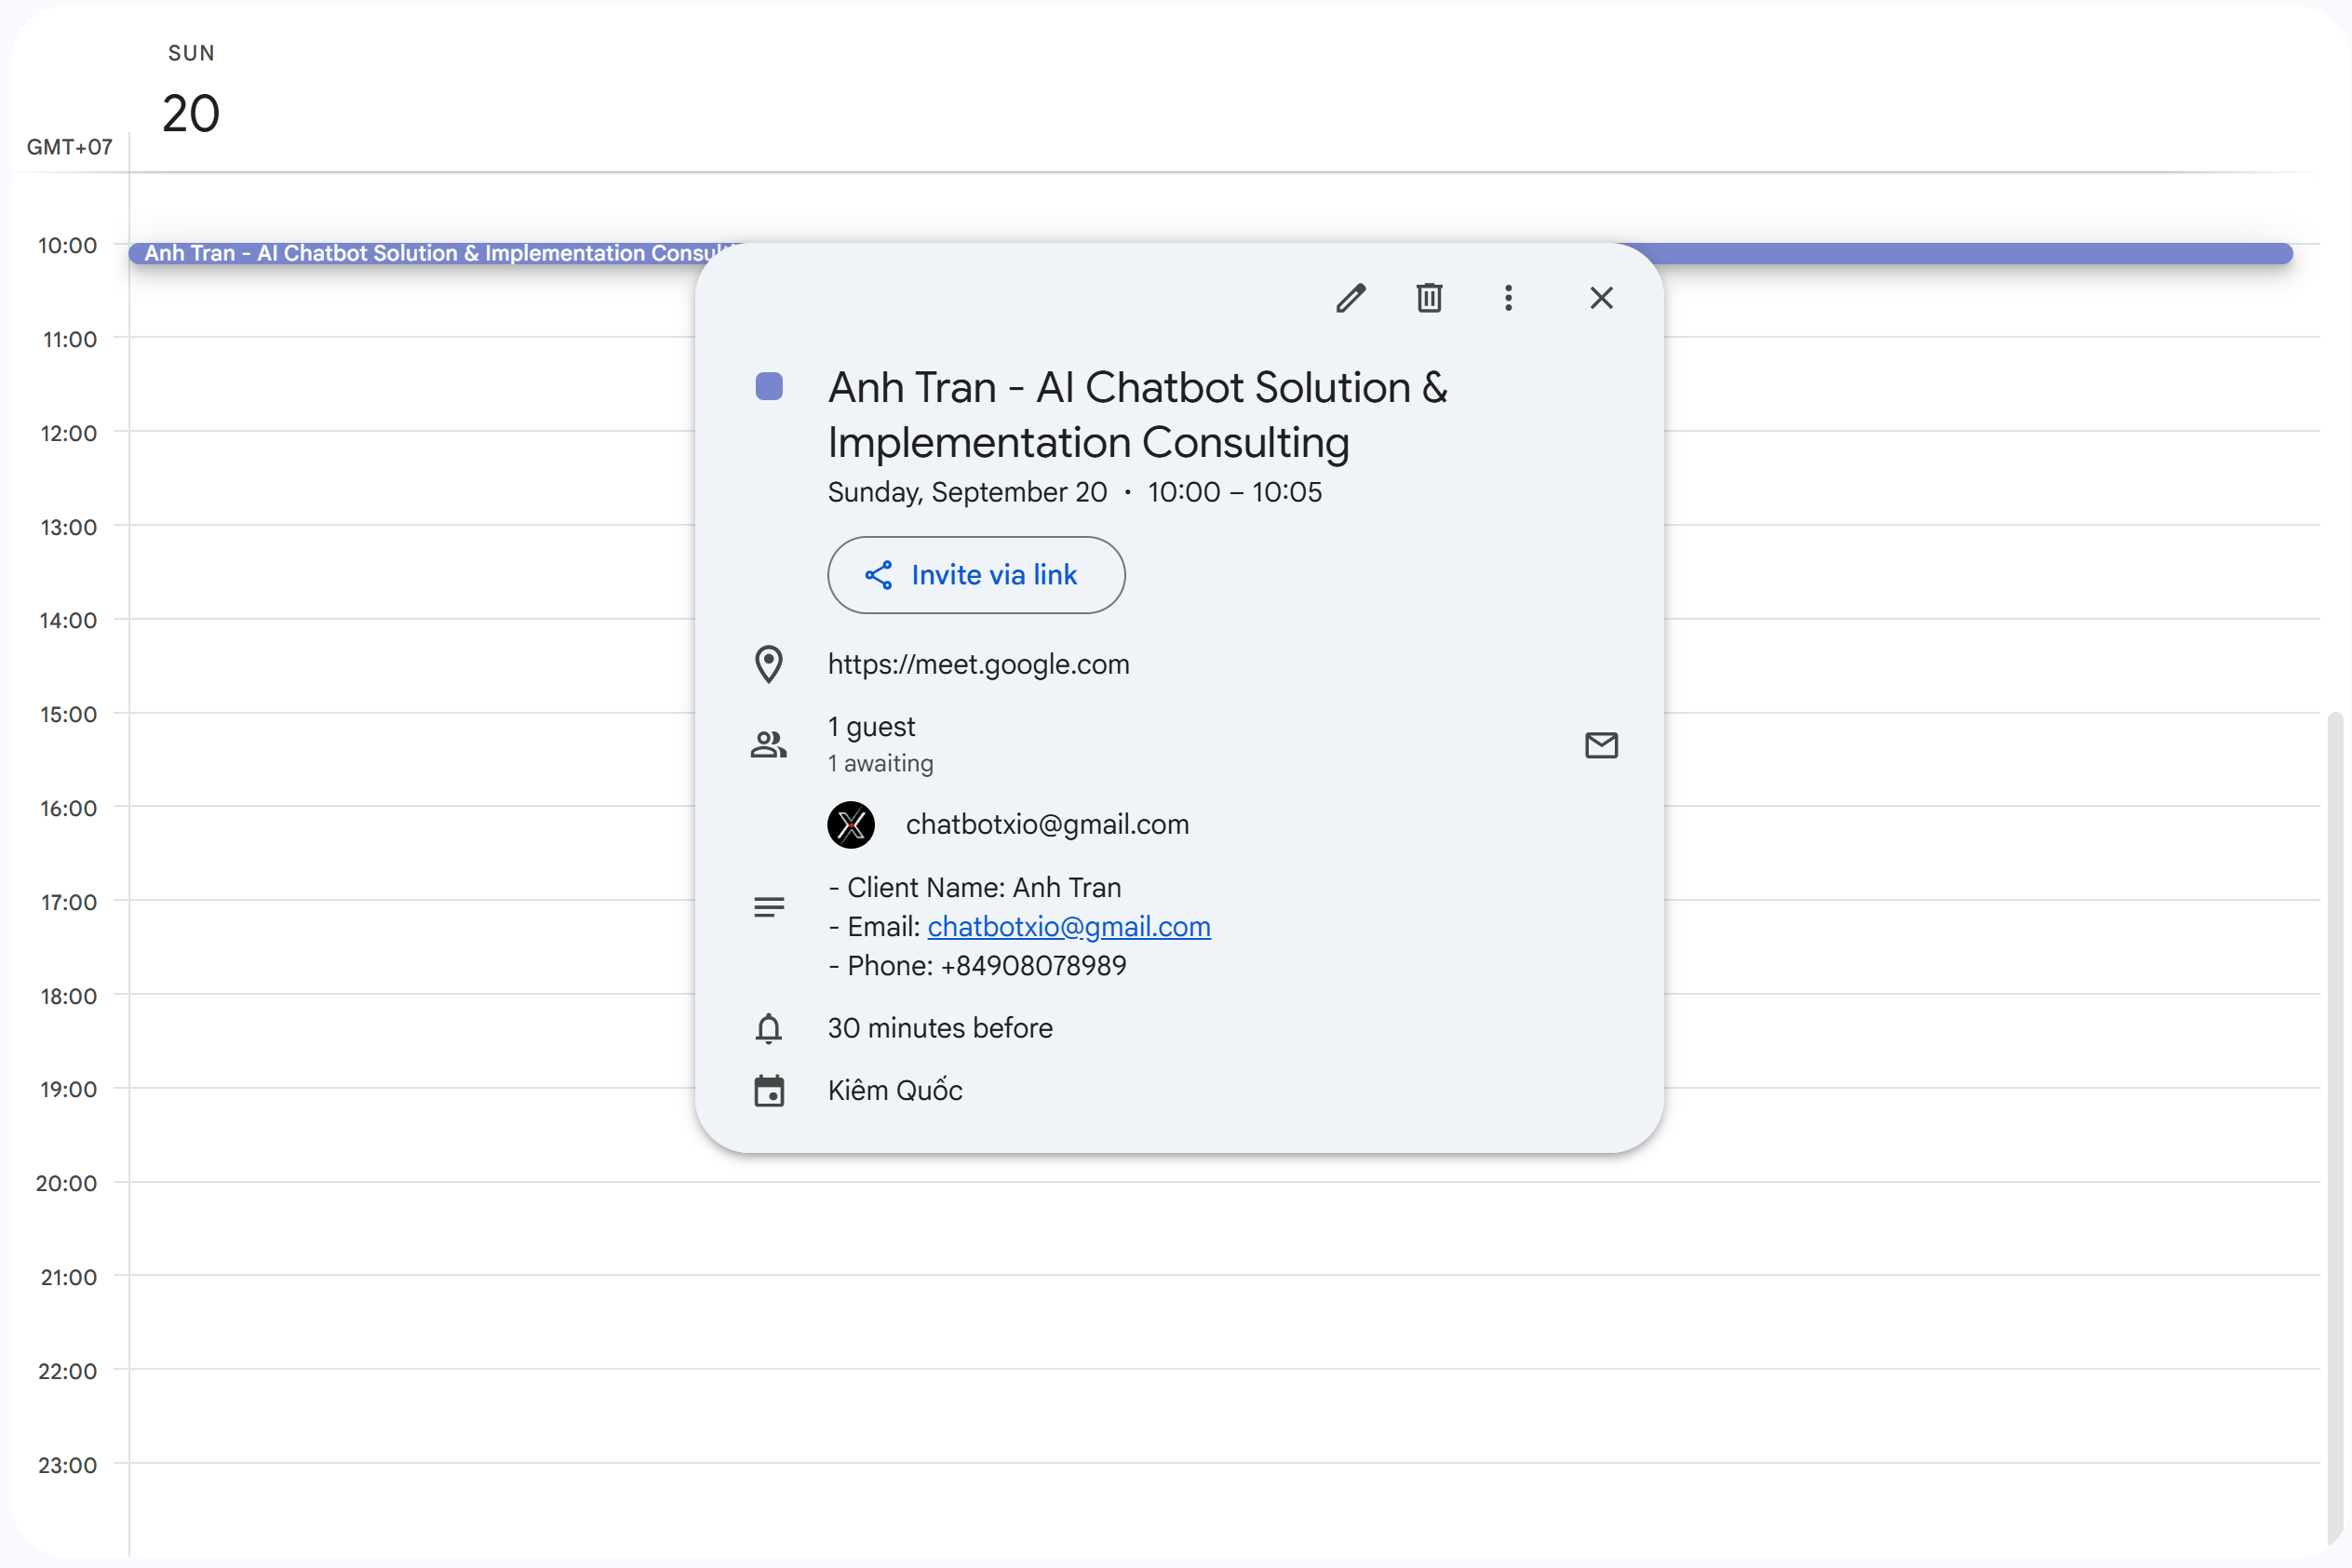This screenshot has width=2352, height=1568.
Task: Open the three-dot options menu
Action: pos(1508,298)
